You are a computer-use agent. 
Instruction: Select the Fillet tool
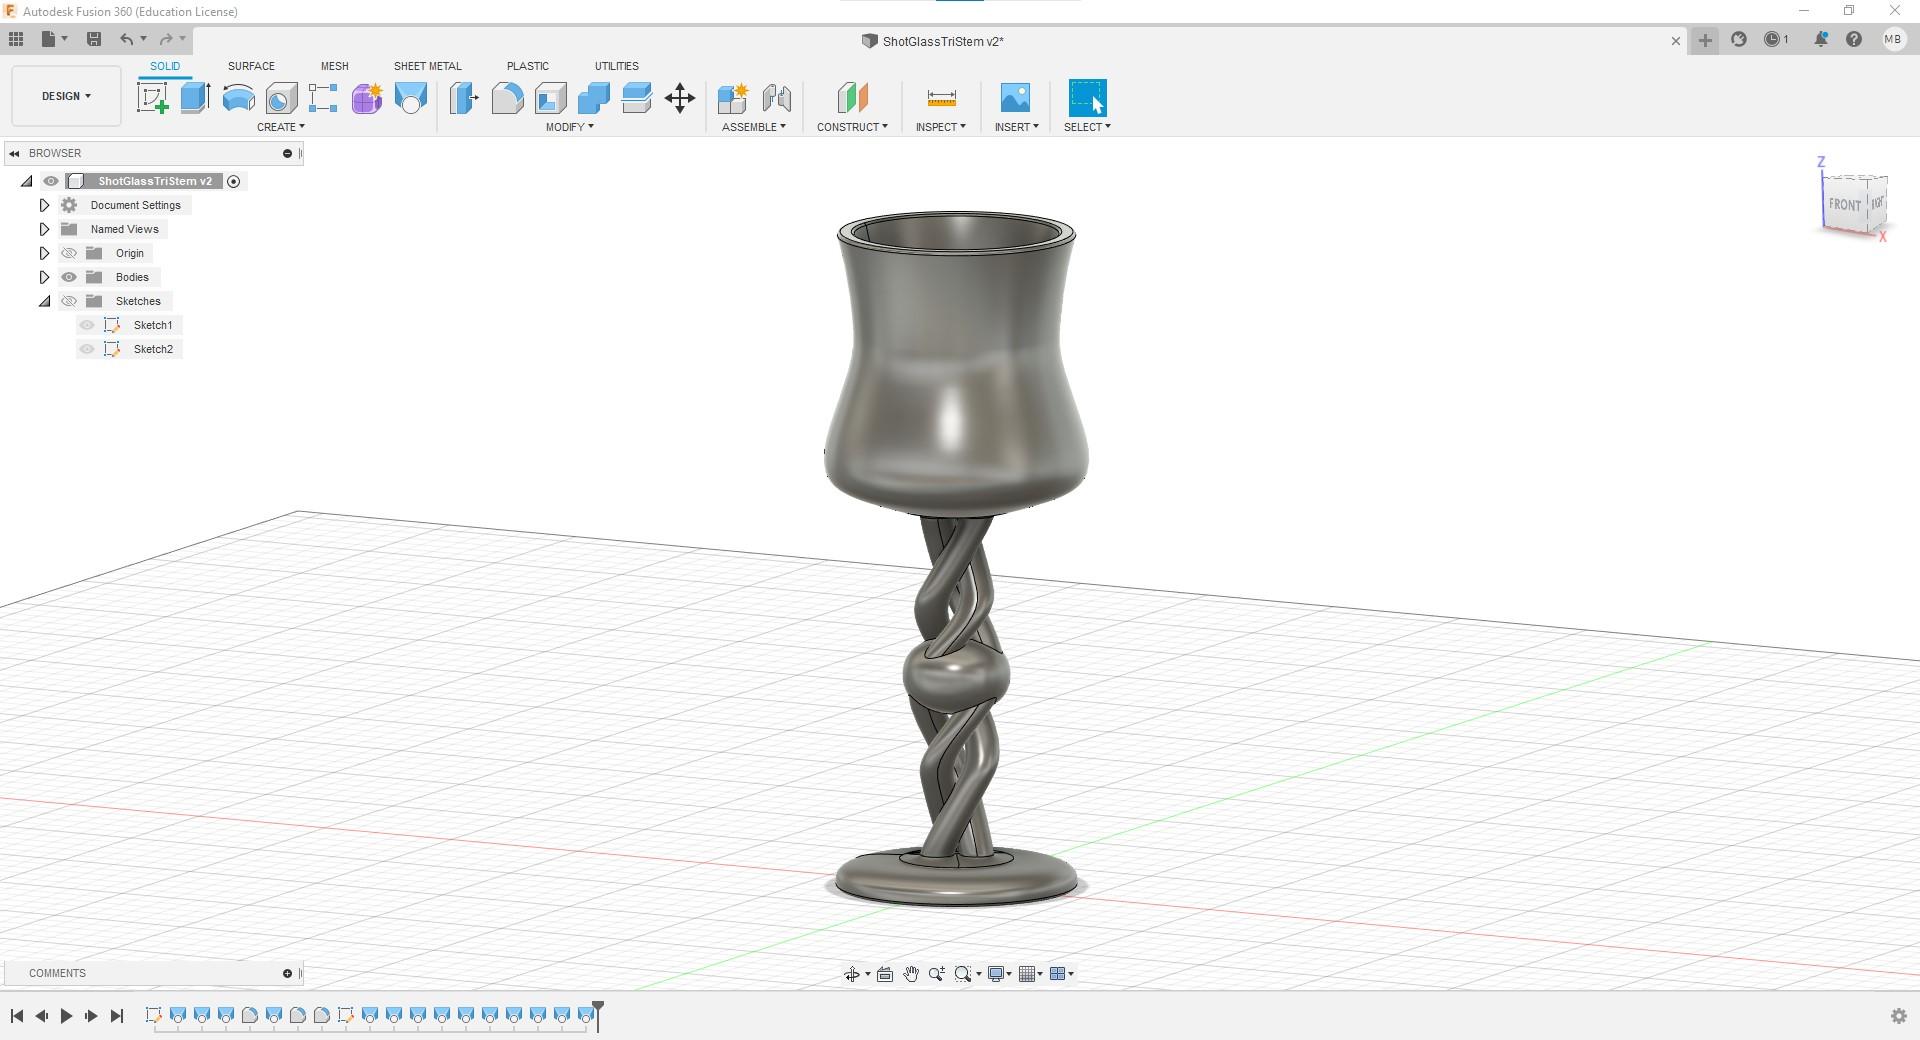[x=507, y=98]
